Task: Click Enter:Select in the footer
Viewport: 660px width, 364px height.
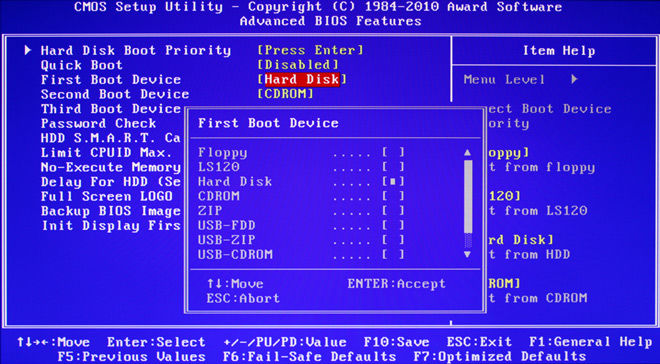Action: pos(156,342)
